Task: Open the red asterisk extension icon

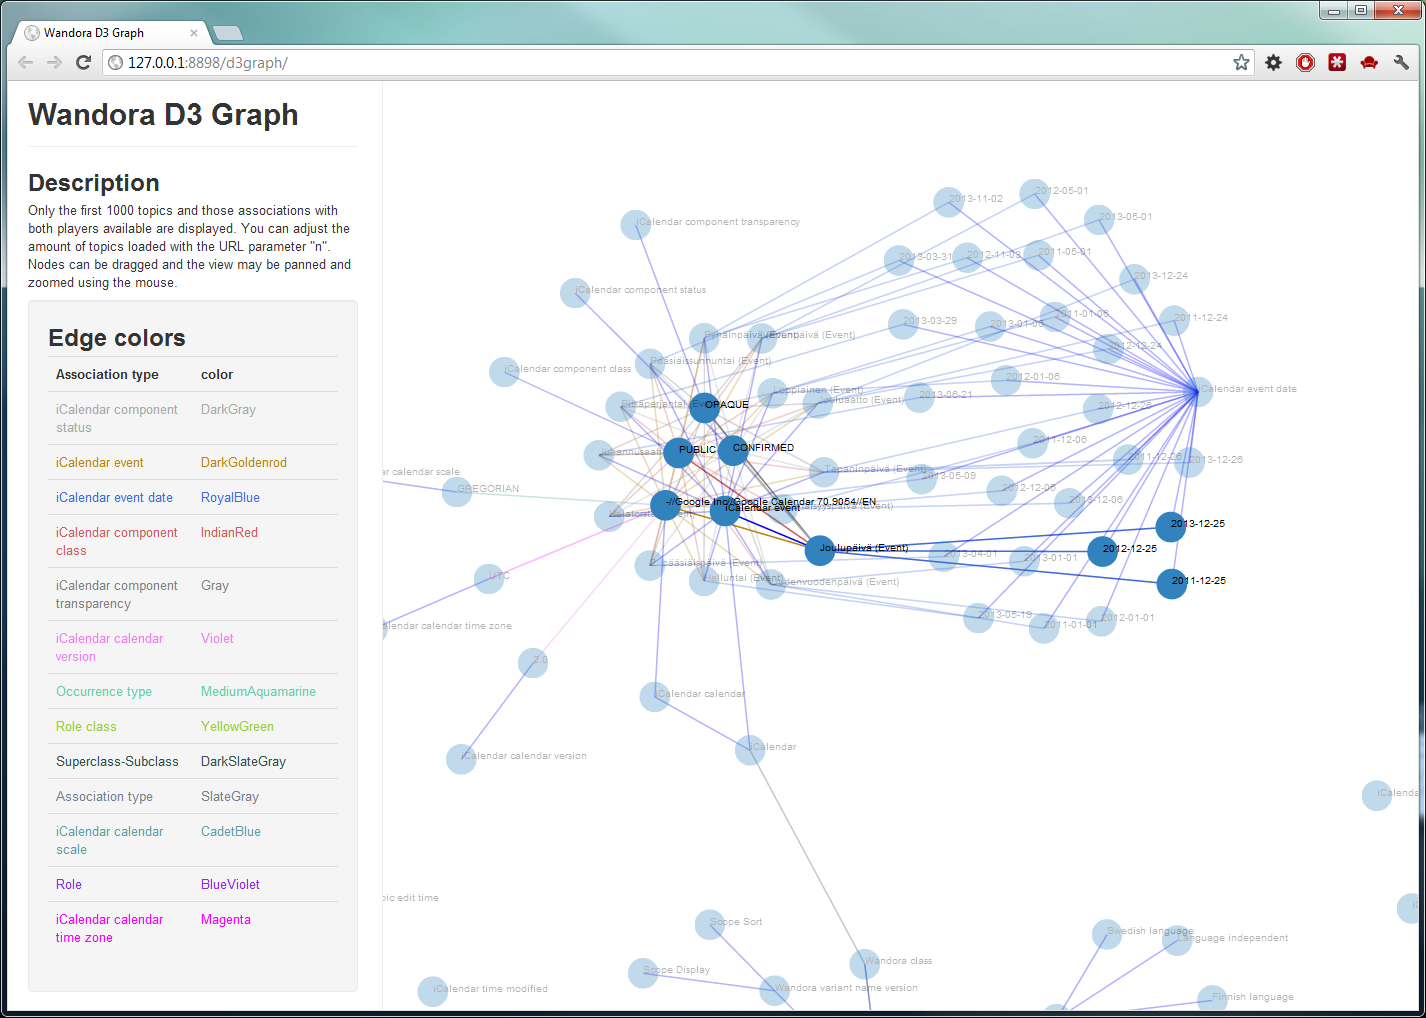Action: (1337, 62)
